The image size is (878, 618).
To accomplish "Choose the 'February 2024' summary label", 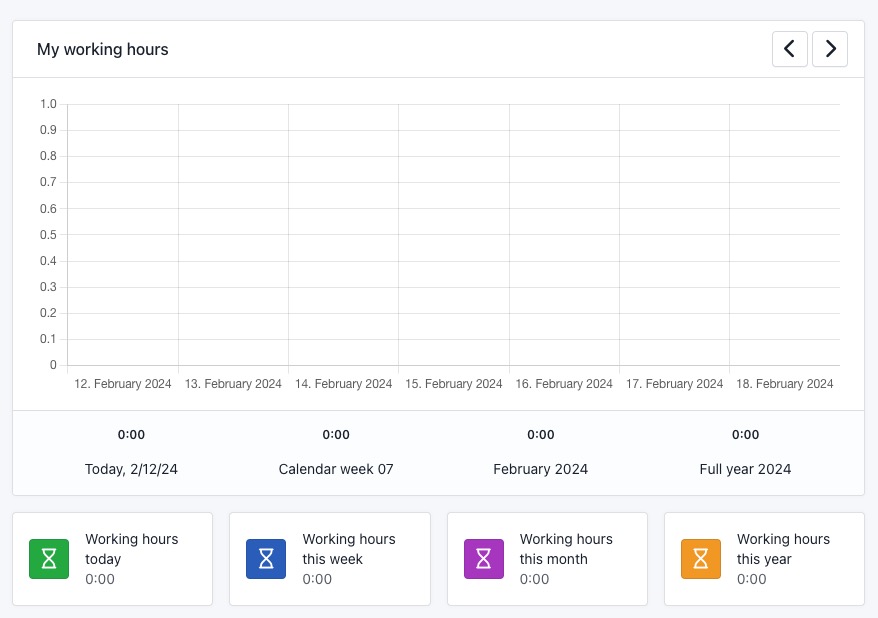I will 540,469.
